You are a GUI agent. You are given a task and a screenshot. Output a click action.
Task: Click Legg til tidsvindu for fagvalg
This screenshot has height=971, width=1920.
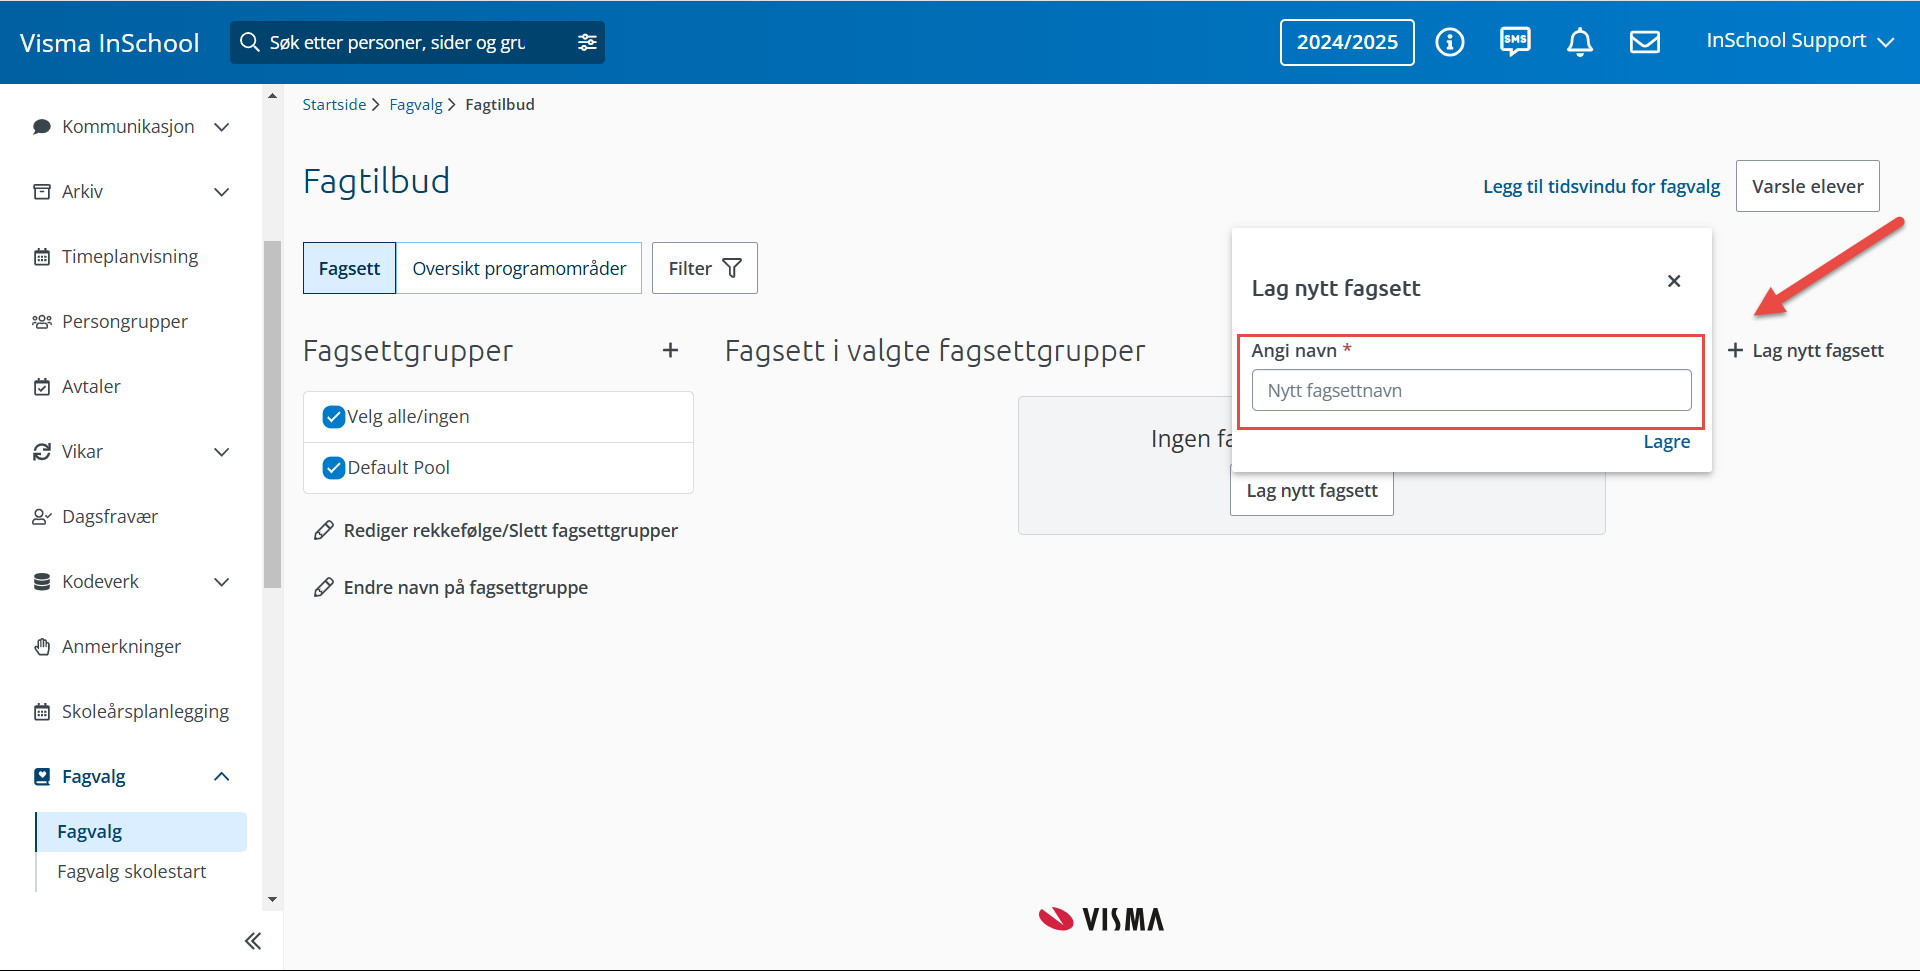coord(1601,187)
